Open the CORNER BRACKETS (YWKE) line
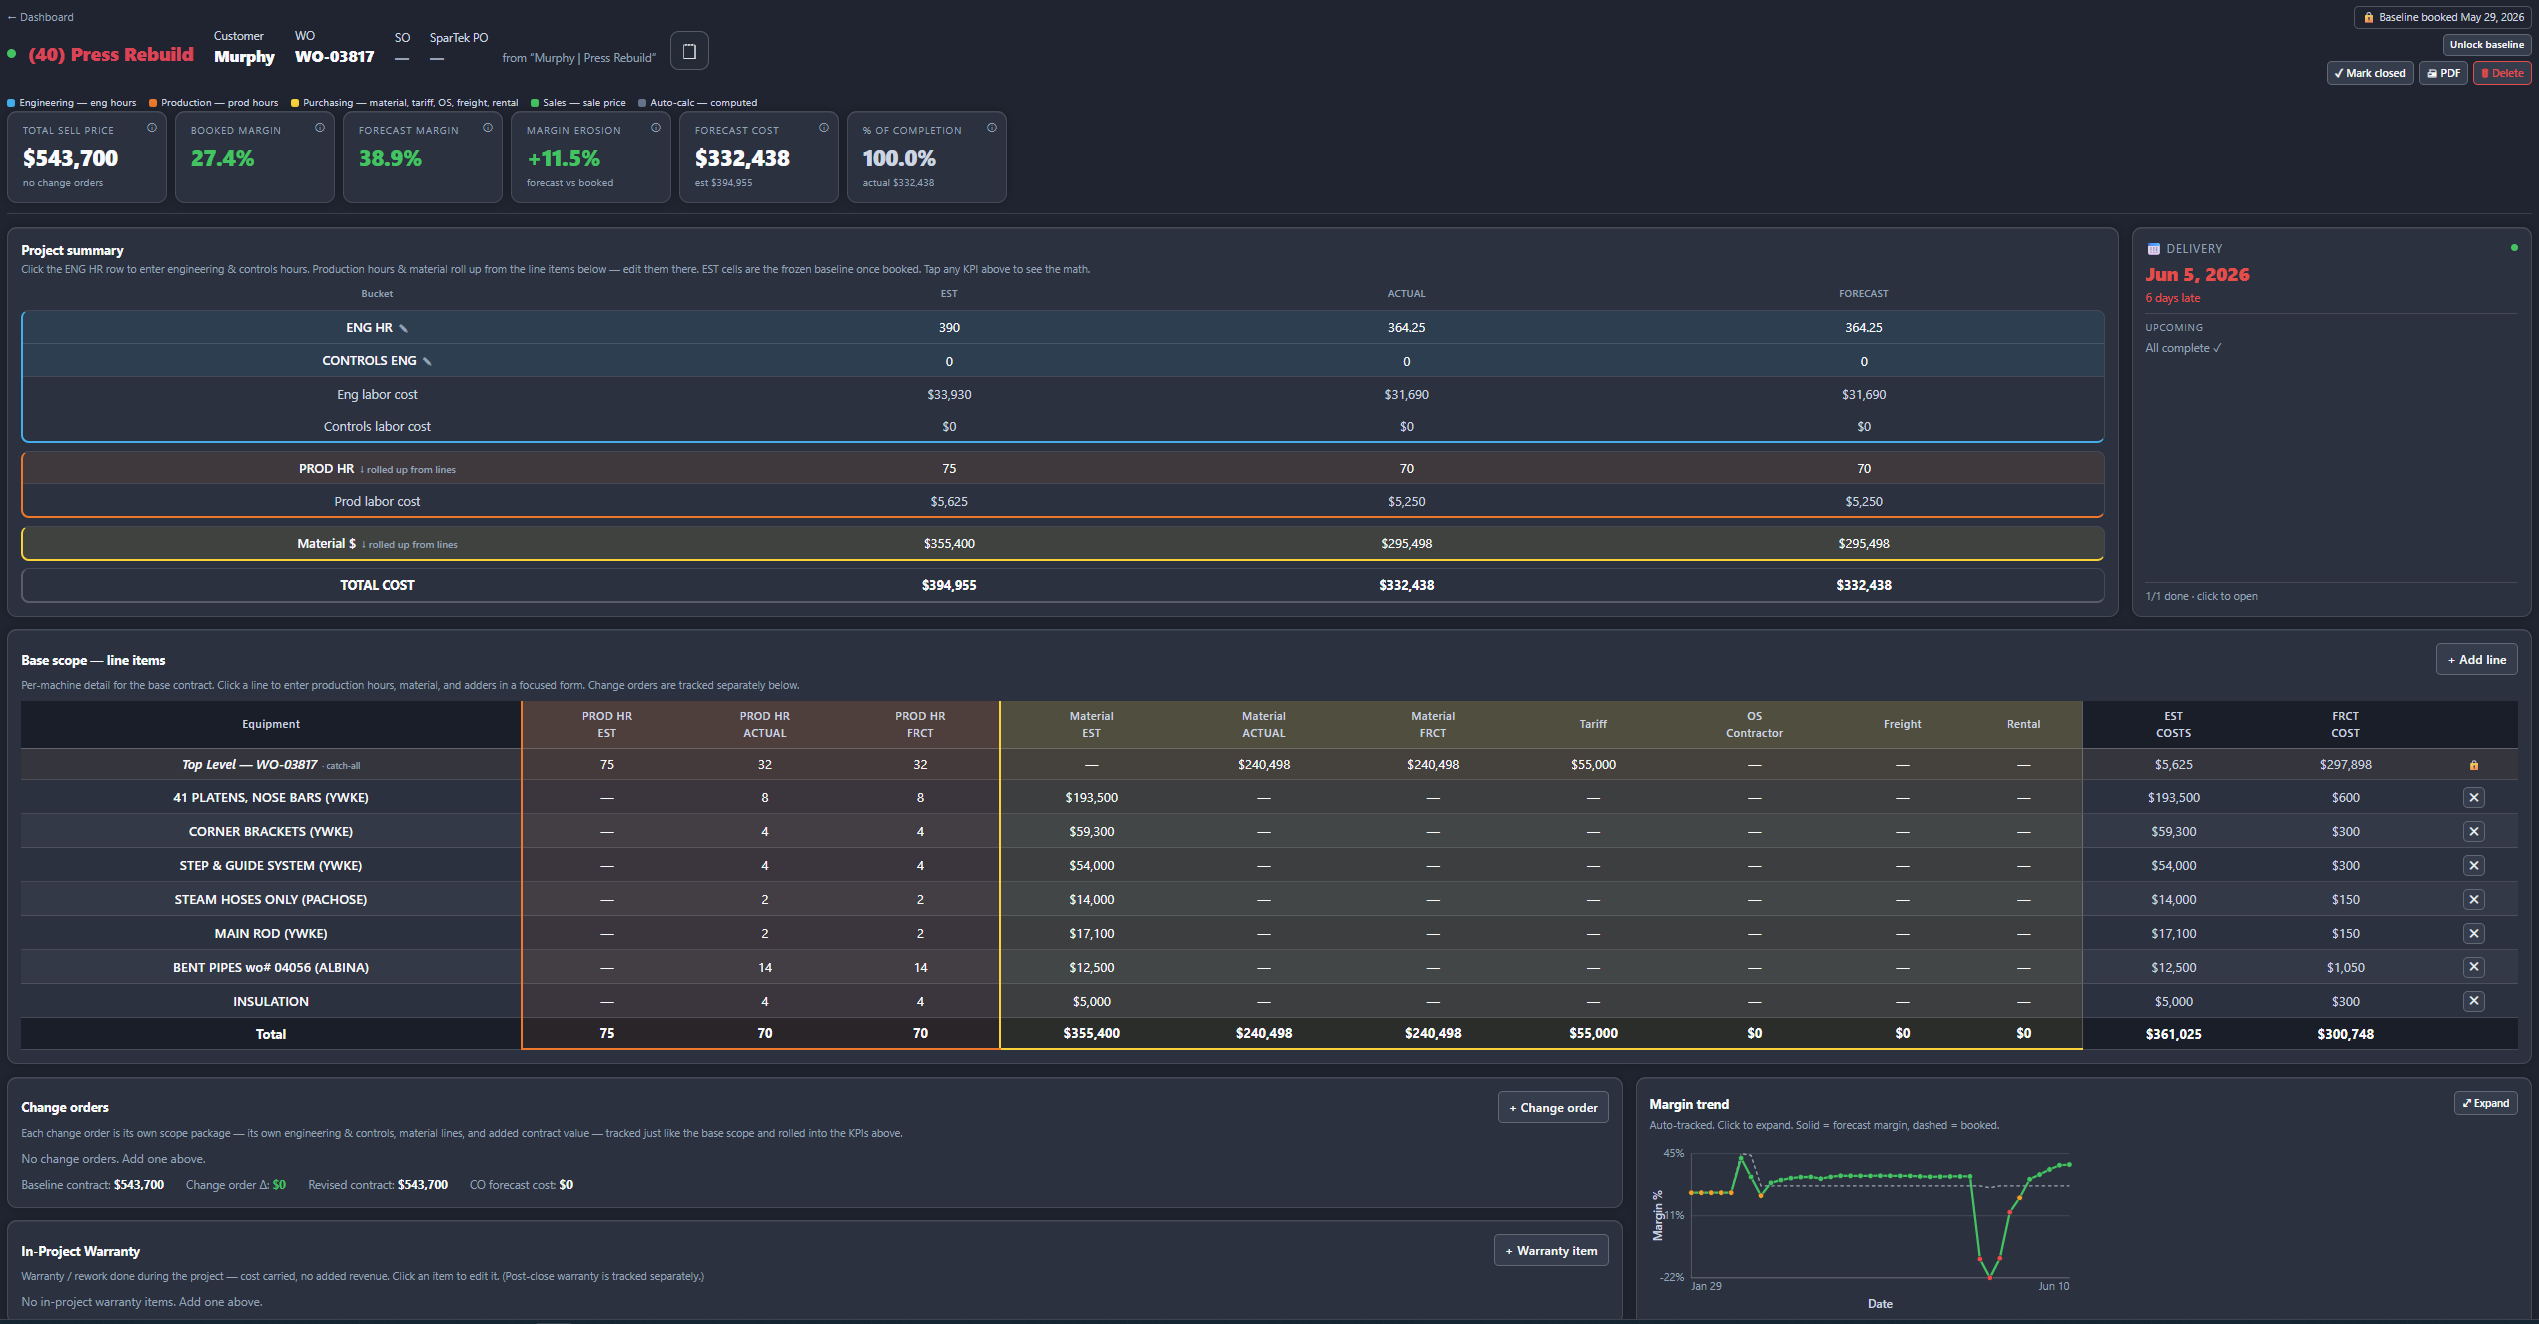2539x1324 pixels. 271,832
